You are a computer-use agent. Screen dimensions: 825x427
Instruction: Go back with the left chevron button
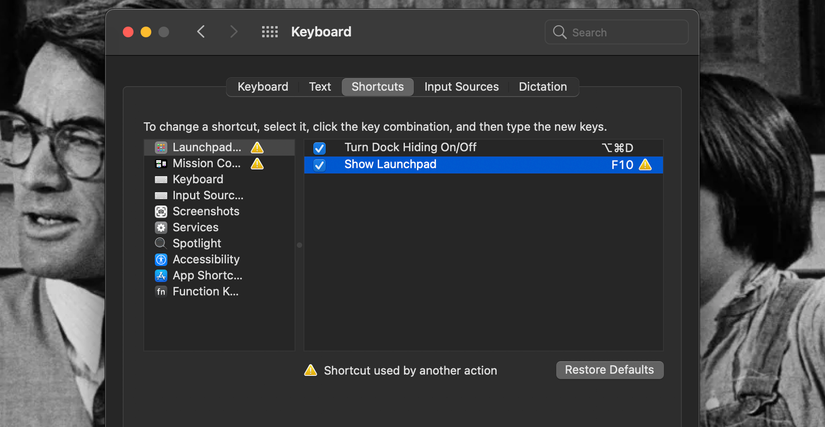point(201,32)
